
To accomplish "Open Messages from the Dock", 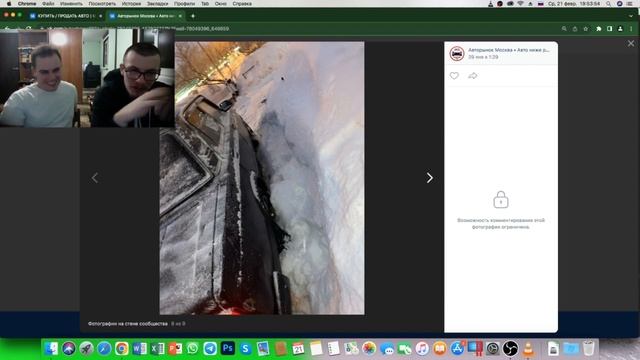I will [x=387, y=349].
